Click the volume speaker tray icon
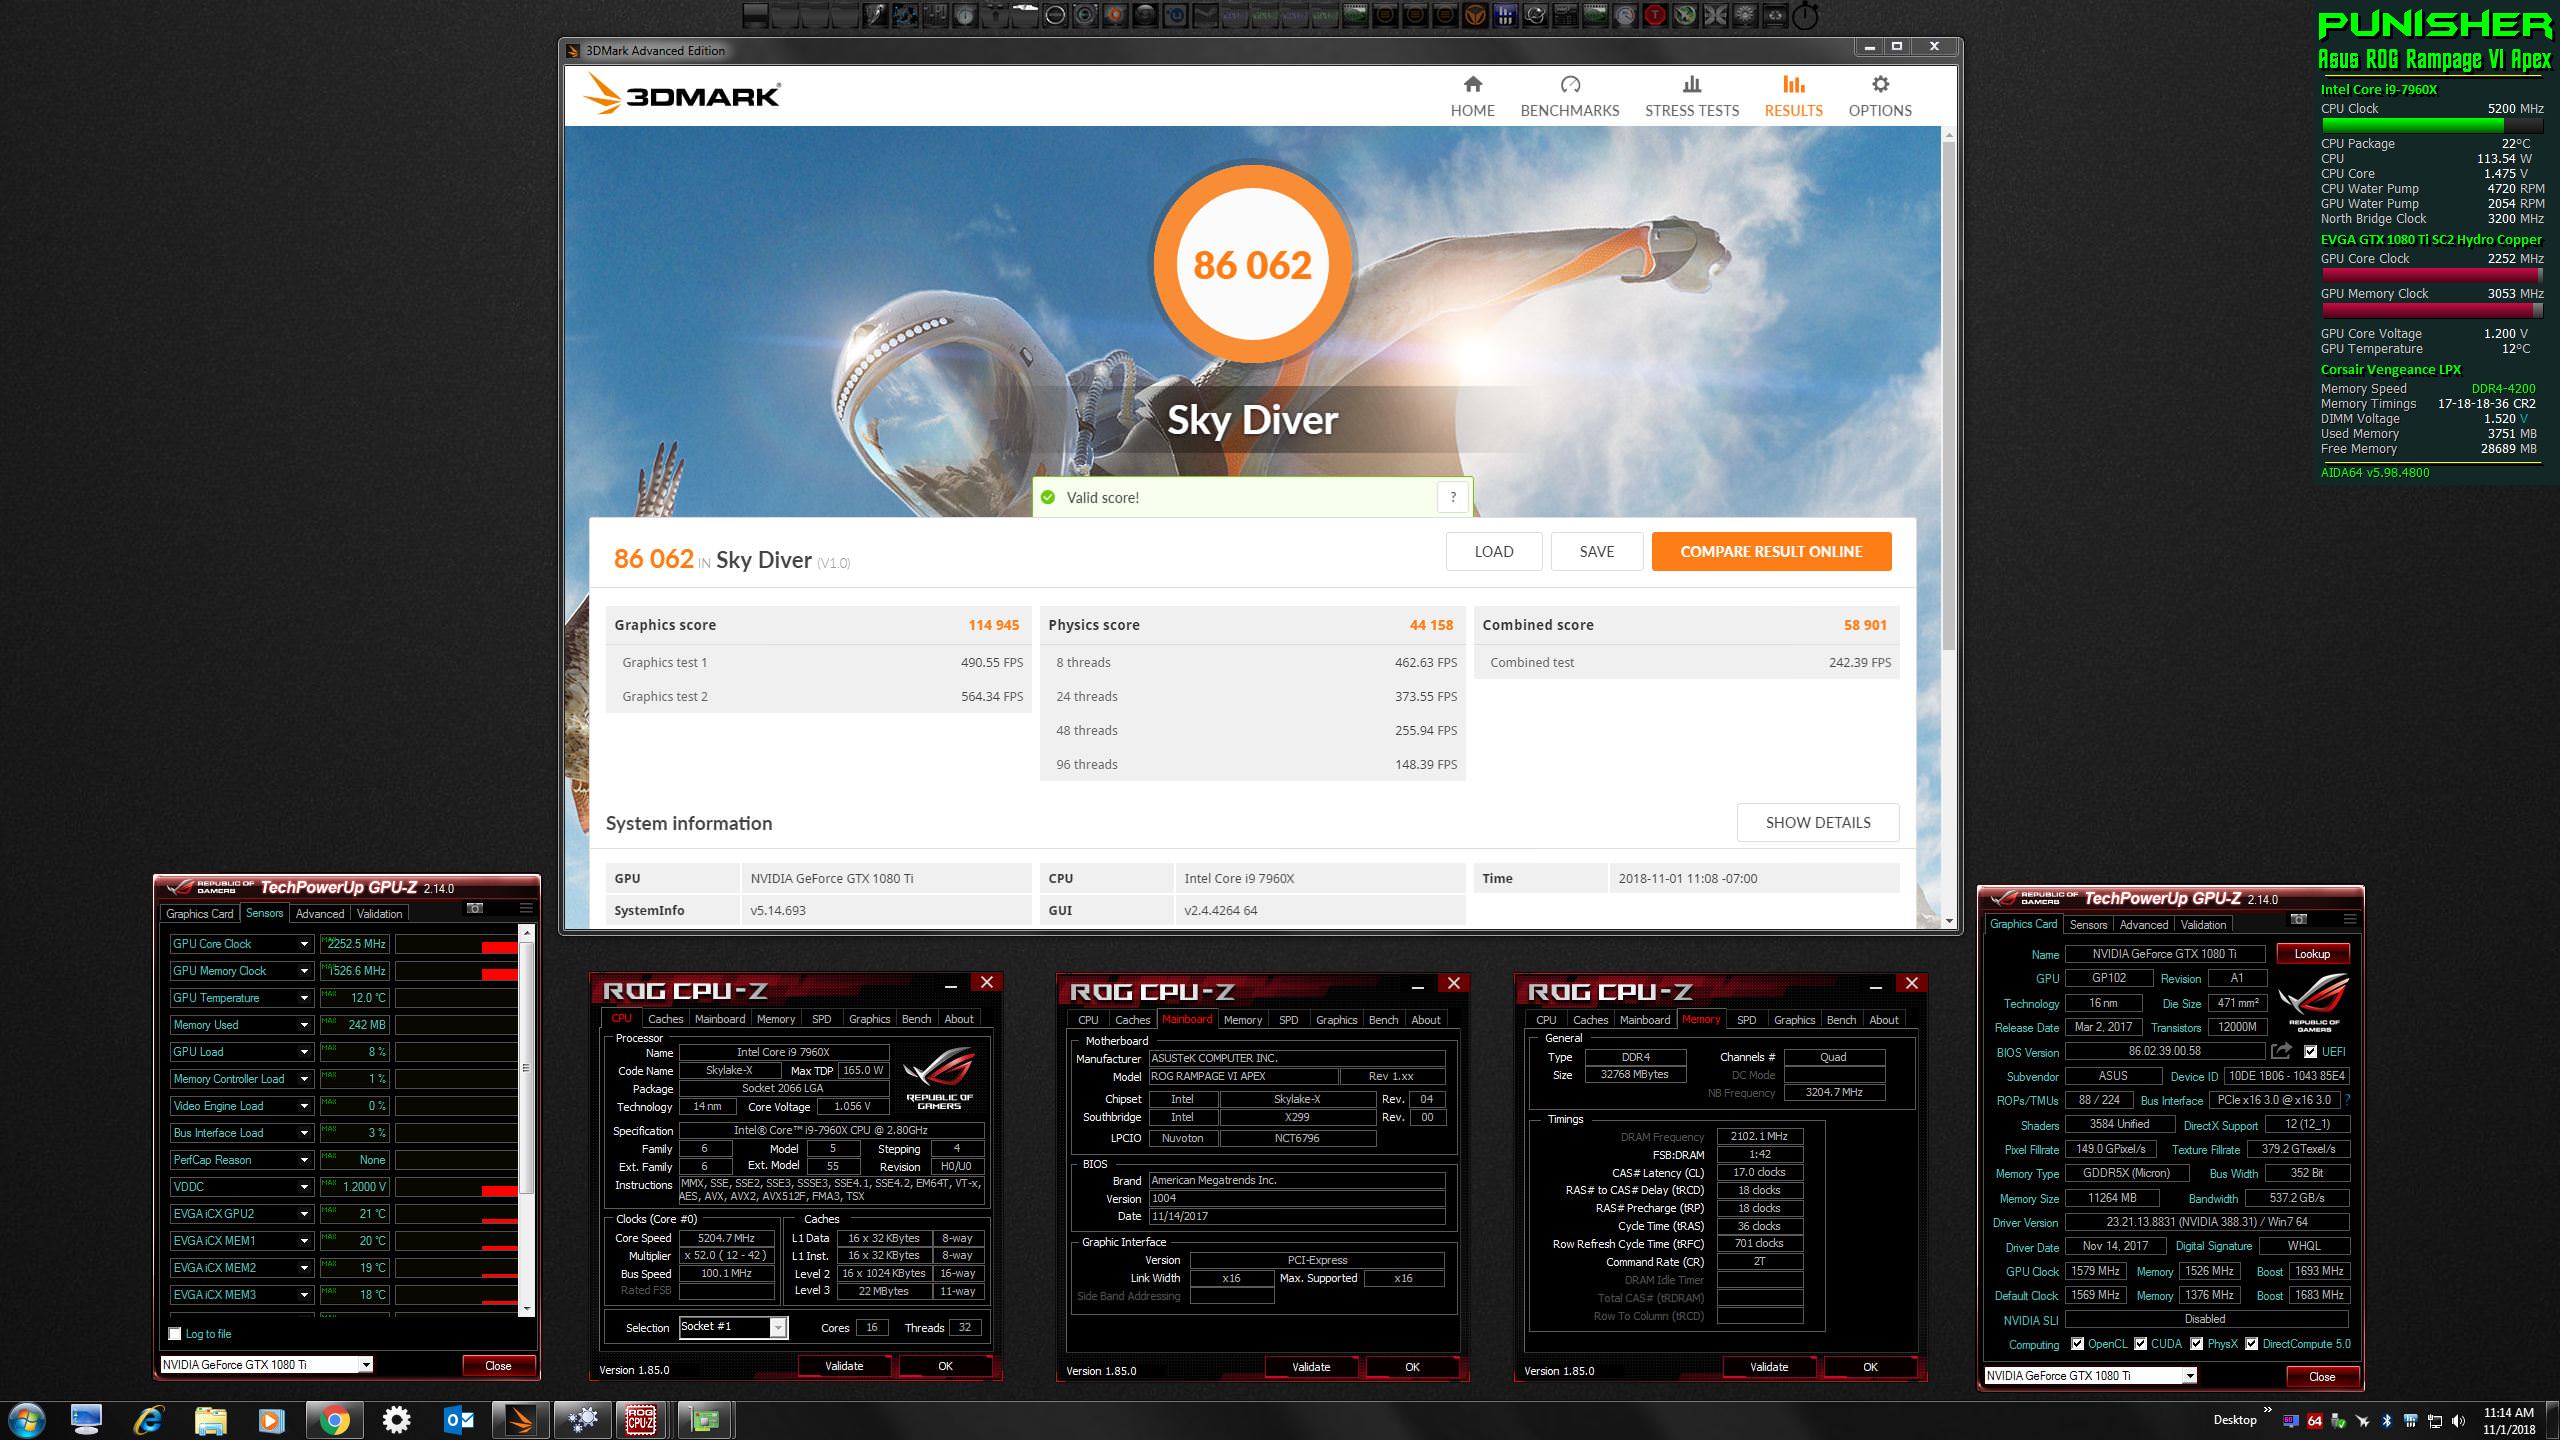 click(x=2459, y=1421)
